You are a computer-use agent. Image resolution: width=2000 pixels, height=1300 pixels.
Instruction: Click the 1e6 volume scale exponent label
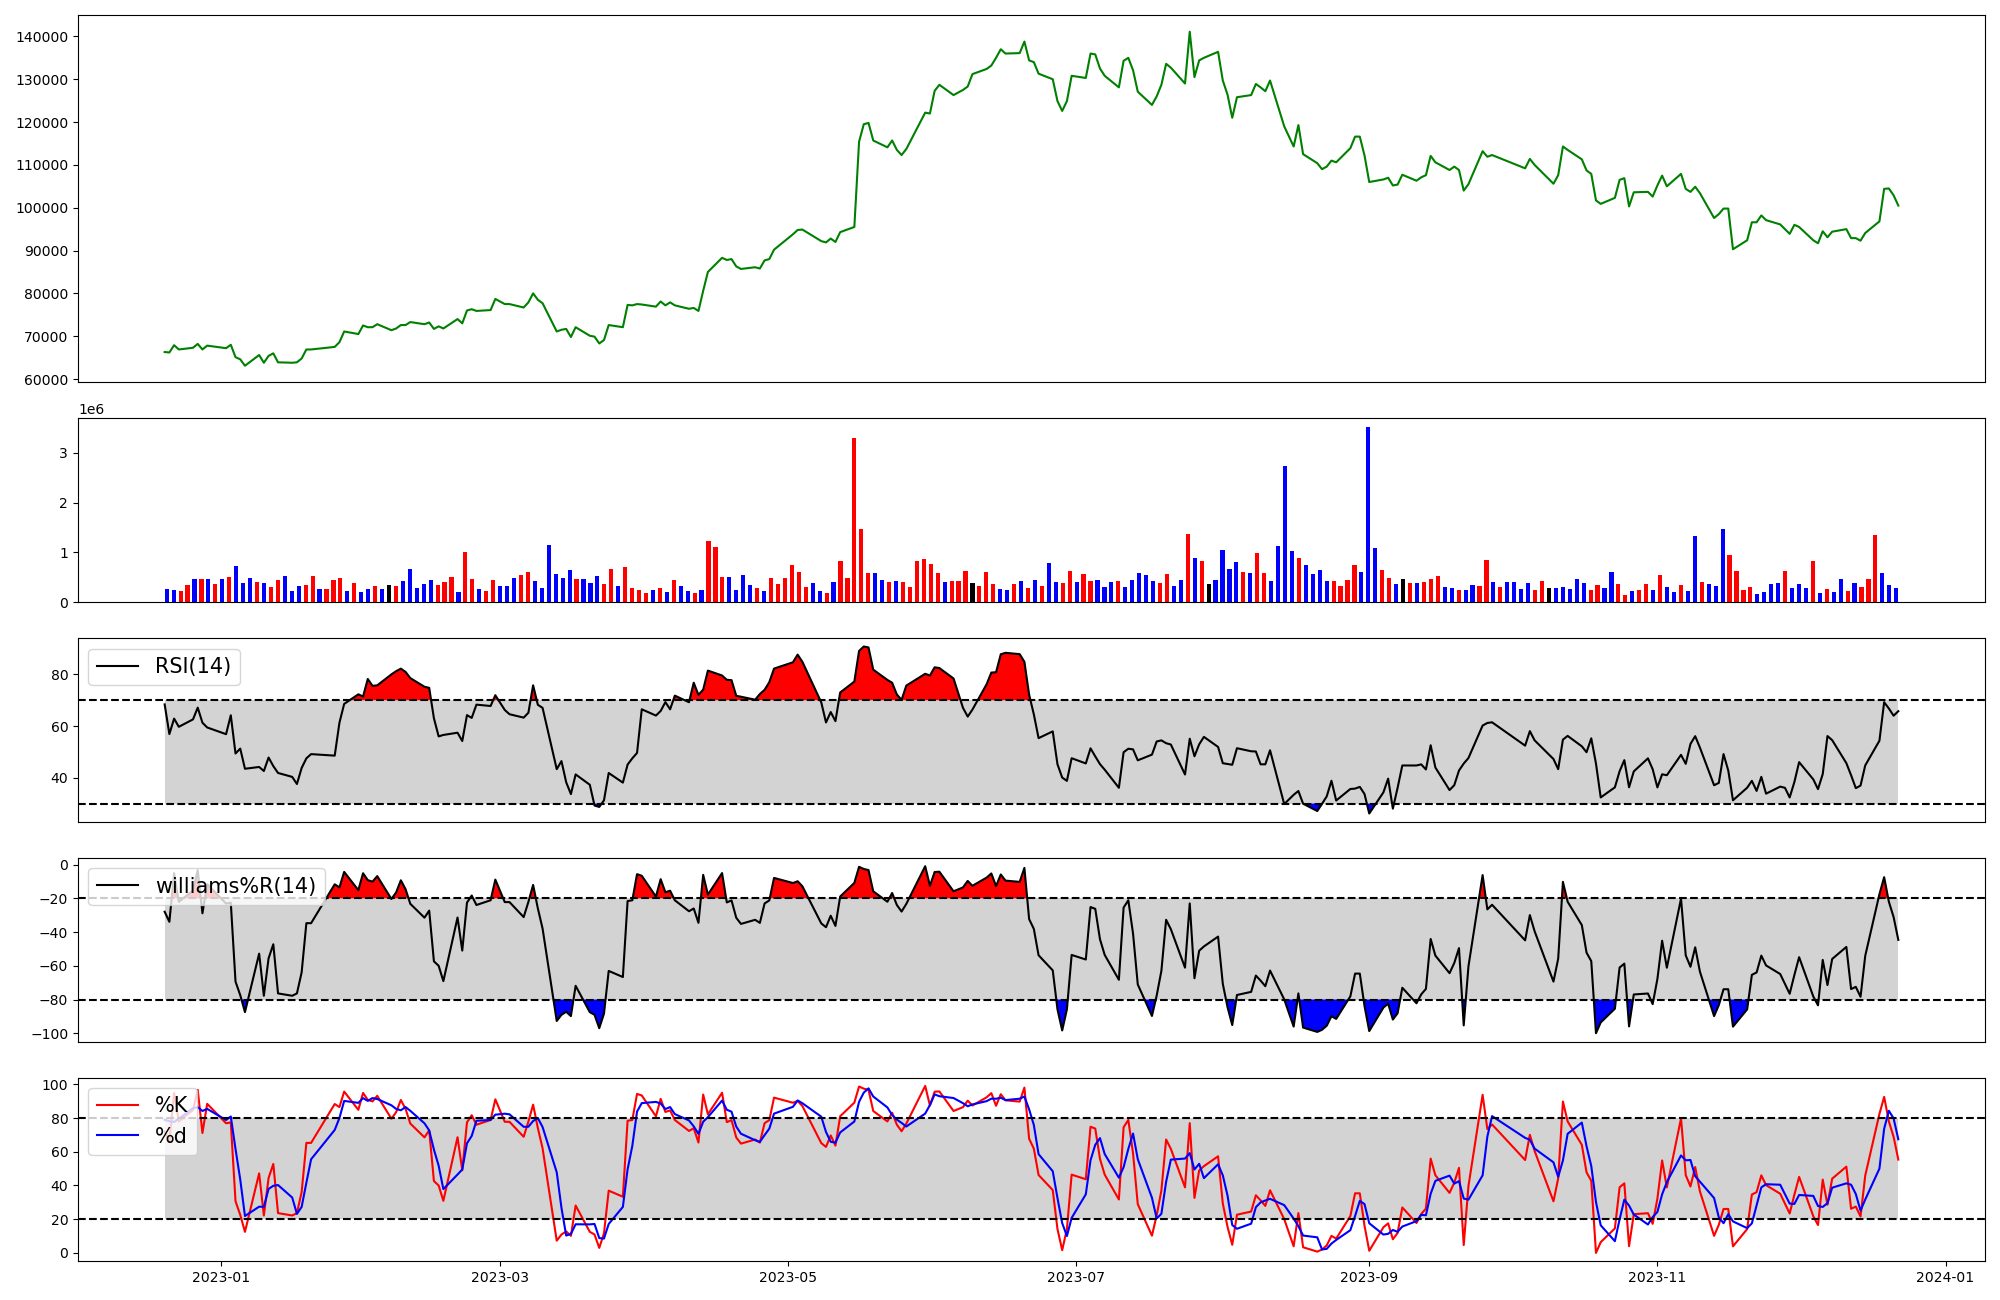click(x=91, y=410)
